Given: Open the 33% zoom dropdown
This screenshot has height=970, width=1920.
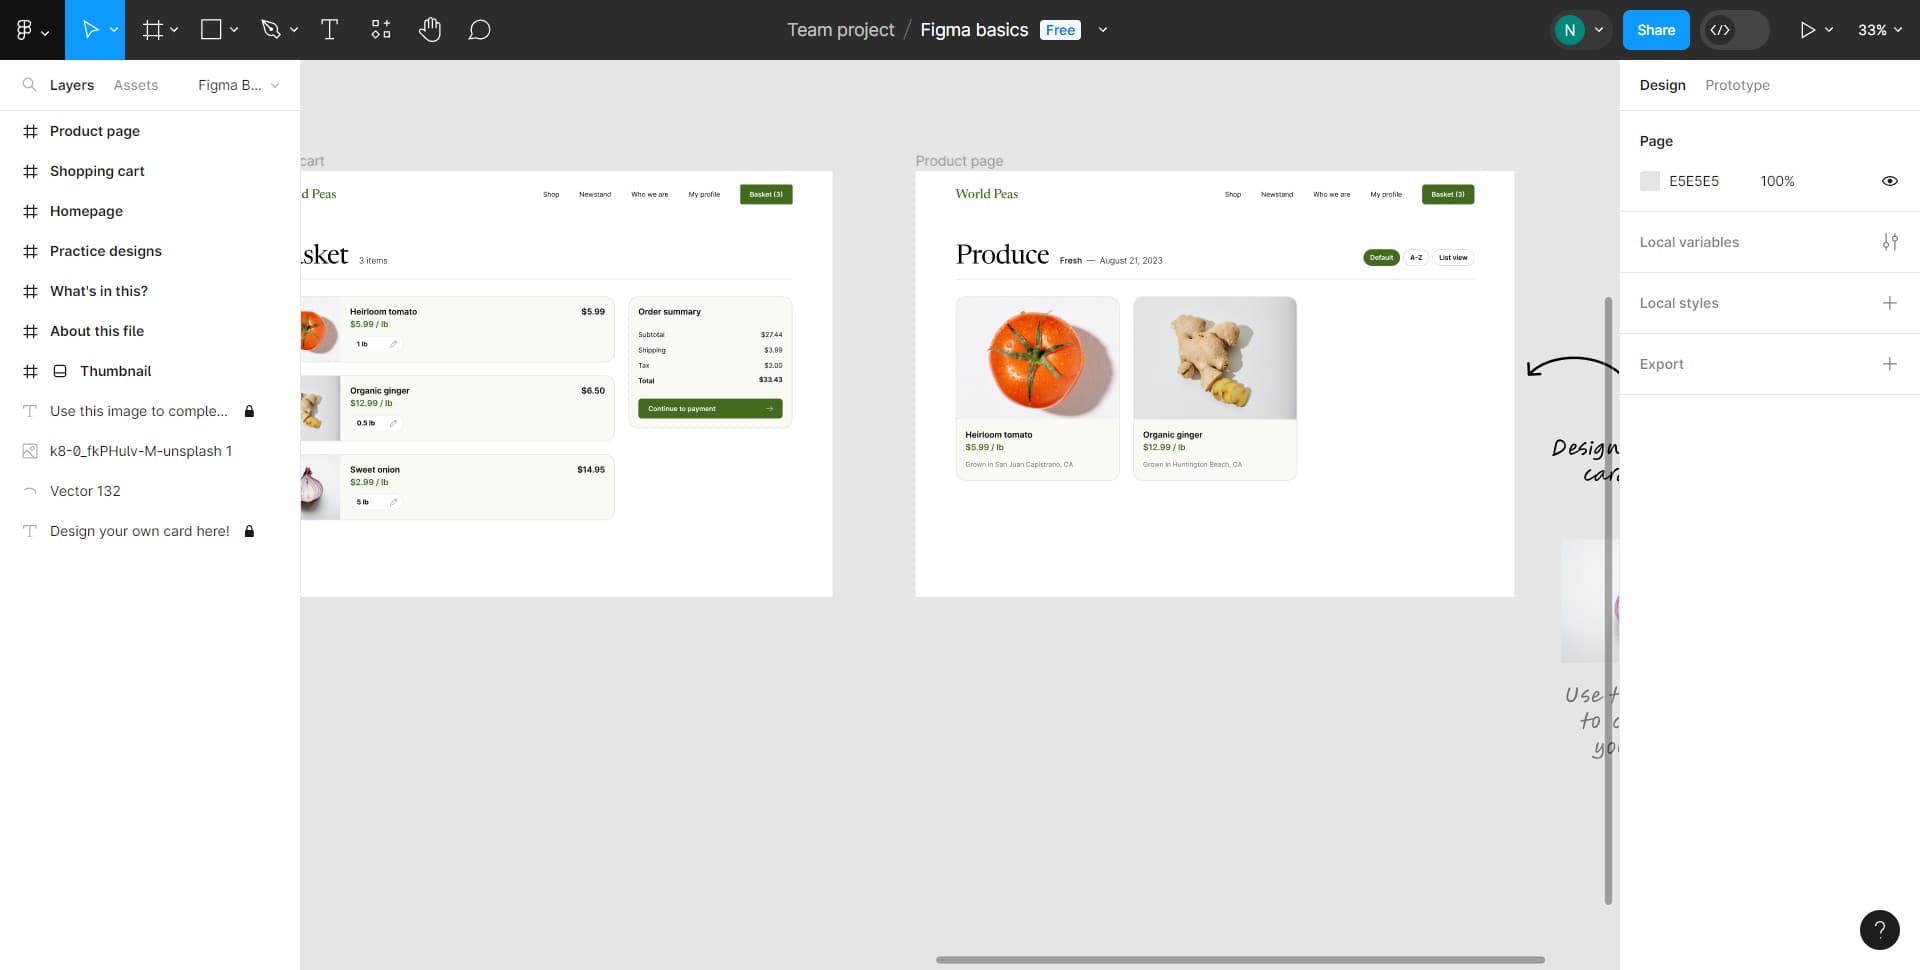Looking at the screenshot, I should pyautogui.click(x=1880, y=30).
